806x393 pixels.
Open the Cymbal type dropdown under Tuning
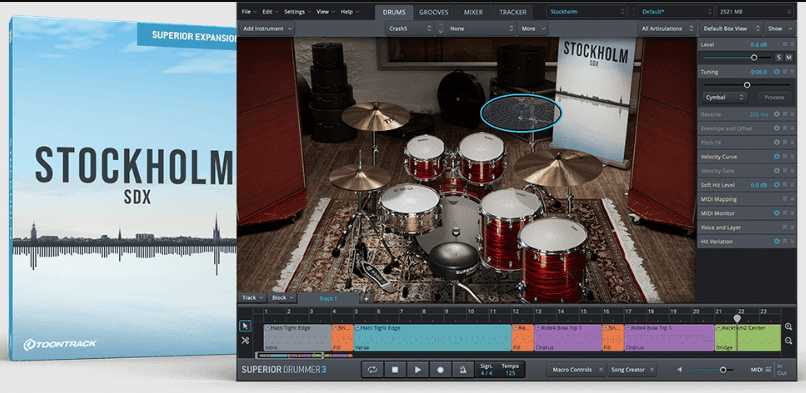coord(725,97)
